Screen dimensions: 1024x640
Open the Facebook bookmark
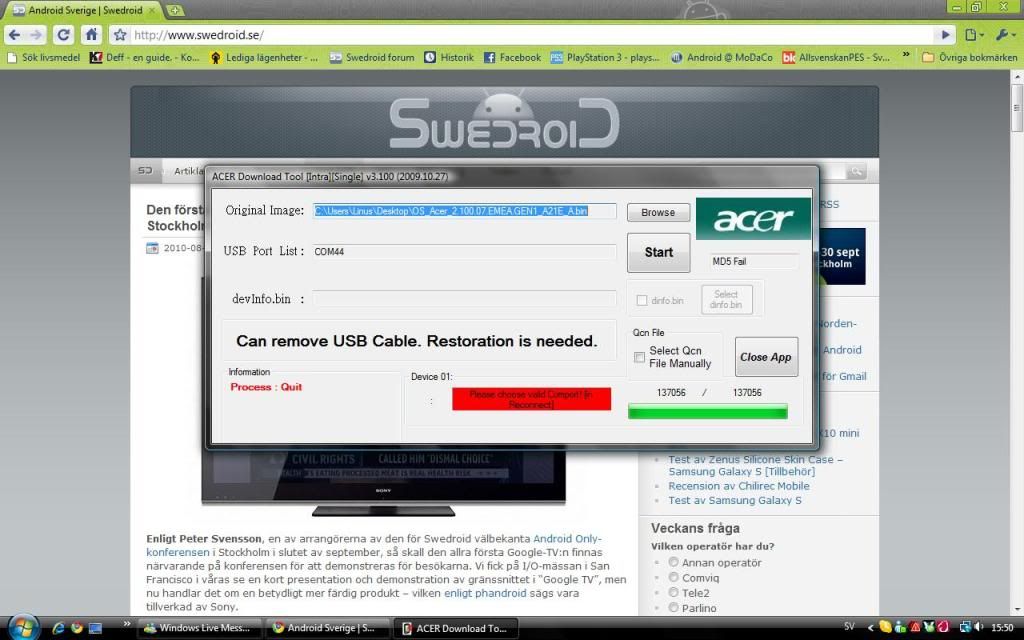[512, 57]
